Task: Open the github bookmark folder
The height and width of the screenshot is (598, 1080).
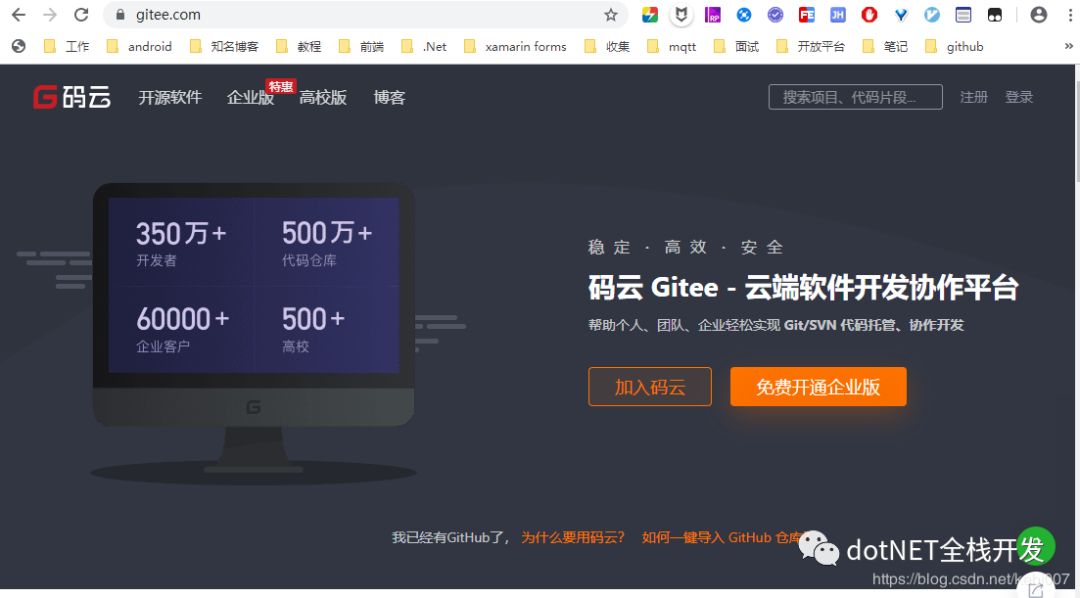Action: [954, 46]
